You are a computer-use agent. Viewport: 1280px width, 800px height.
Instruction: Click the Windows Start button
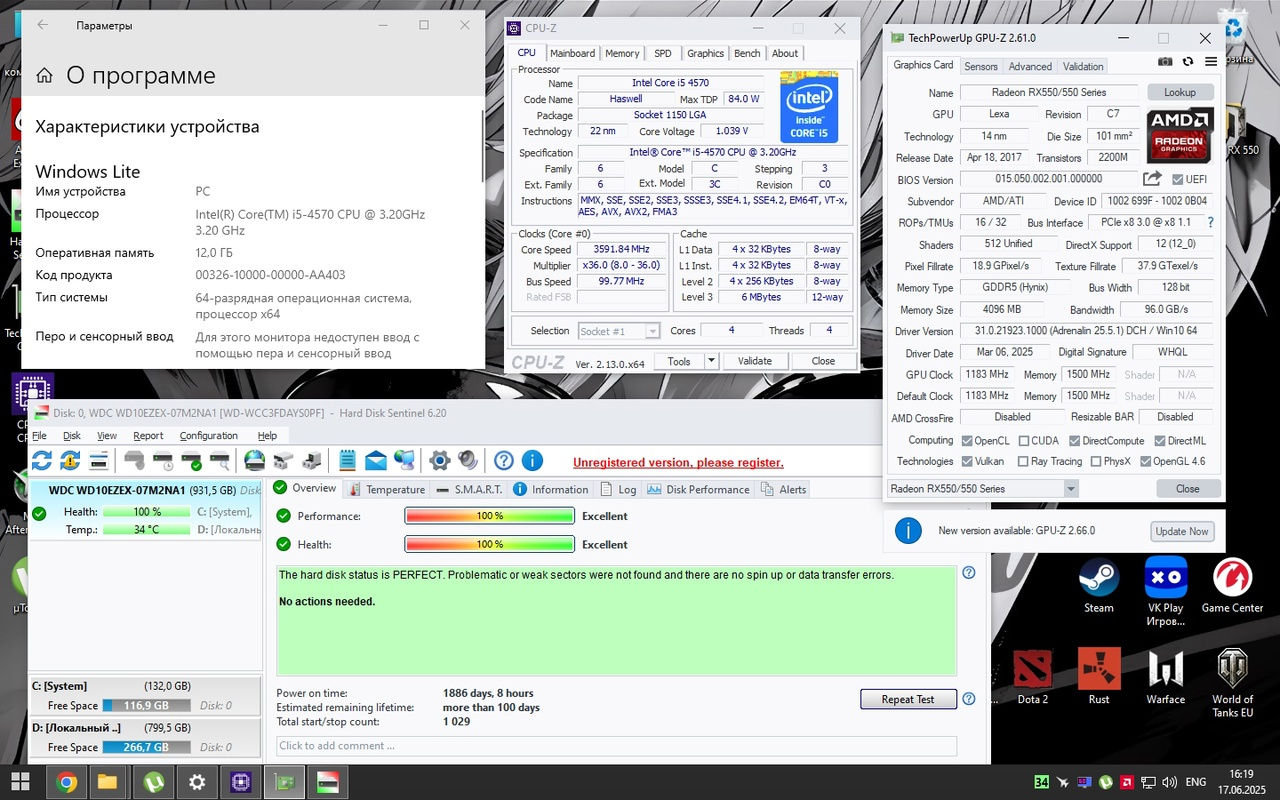[20, 782]
